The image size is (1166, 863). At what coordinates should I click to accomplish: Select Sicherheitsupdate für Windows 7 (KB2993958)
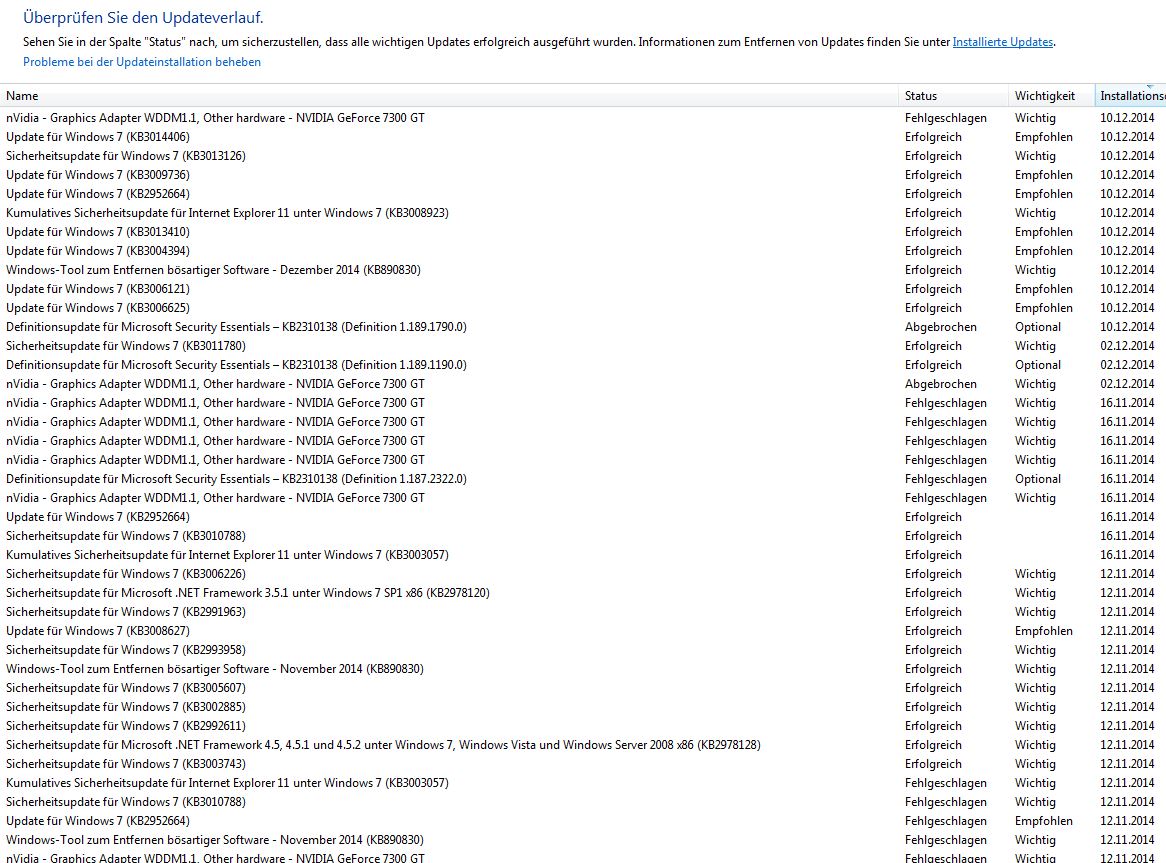[x=583, y=650]
